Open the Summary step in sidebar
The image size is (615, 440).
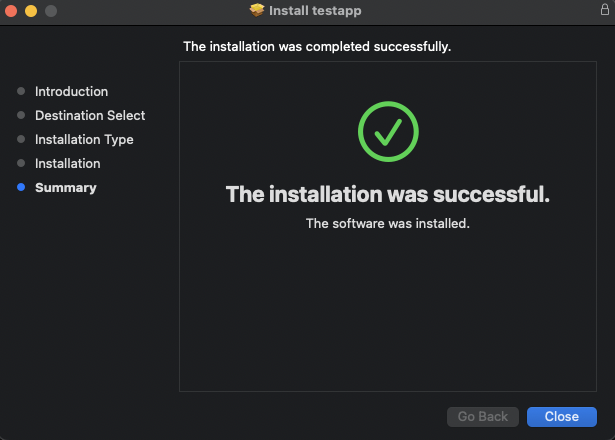[65, 187]
